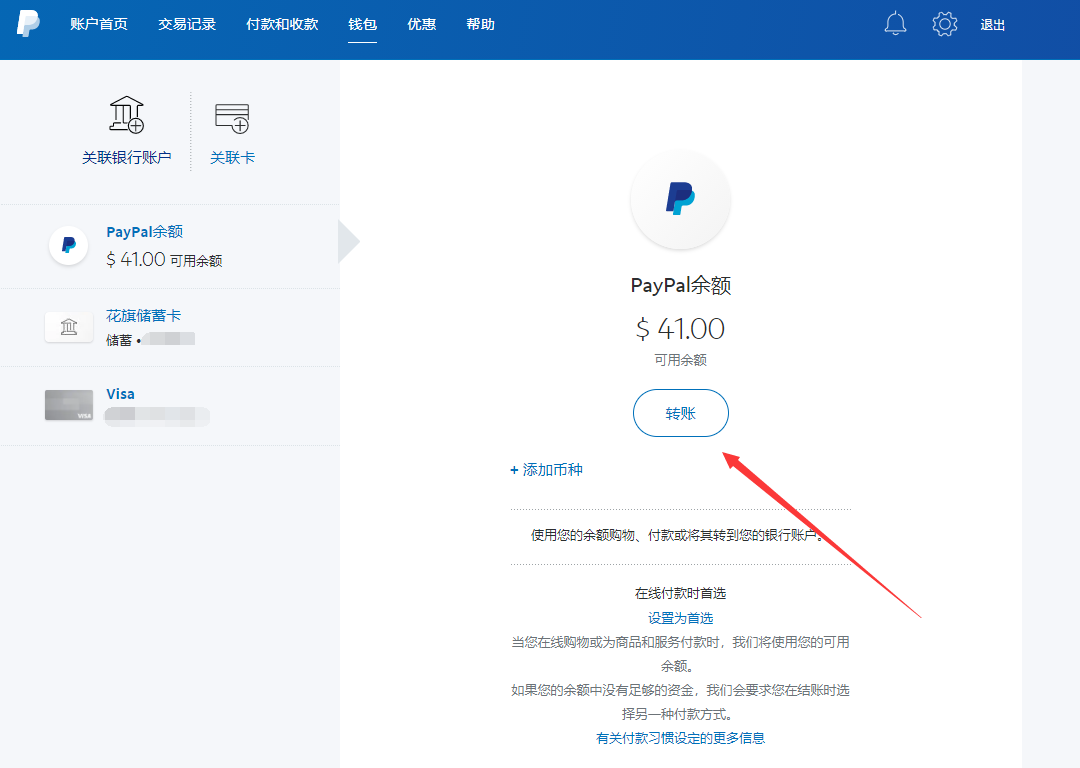Click the 转账 button
The width and height of the screenshot is (1080, 768).
coord(680,412)
